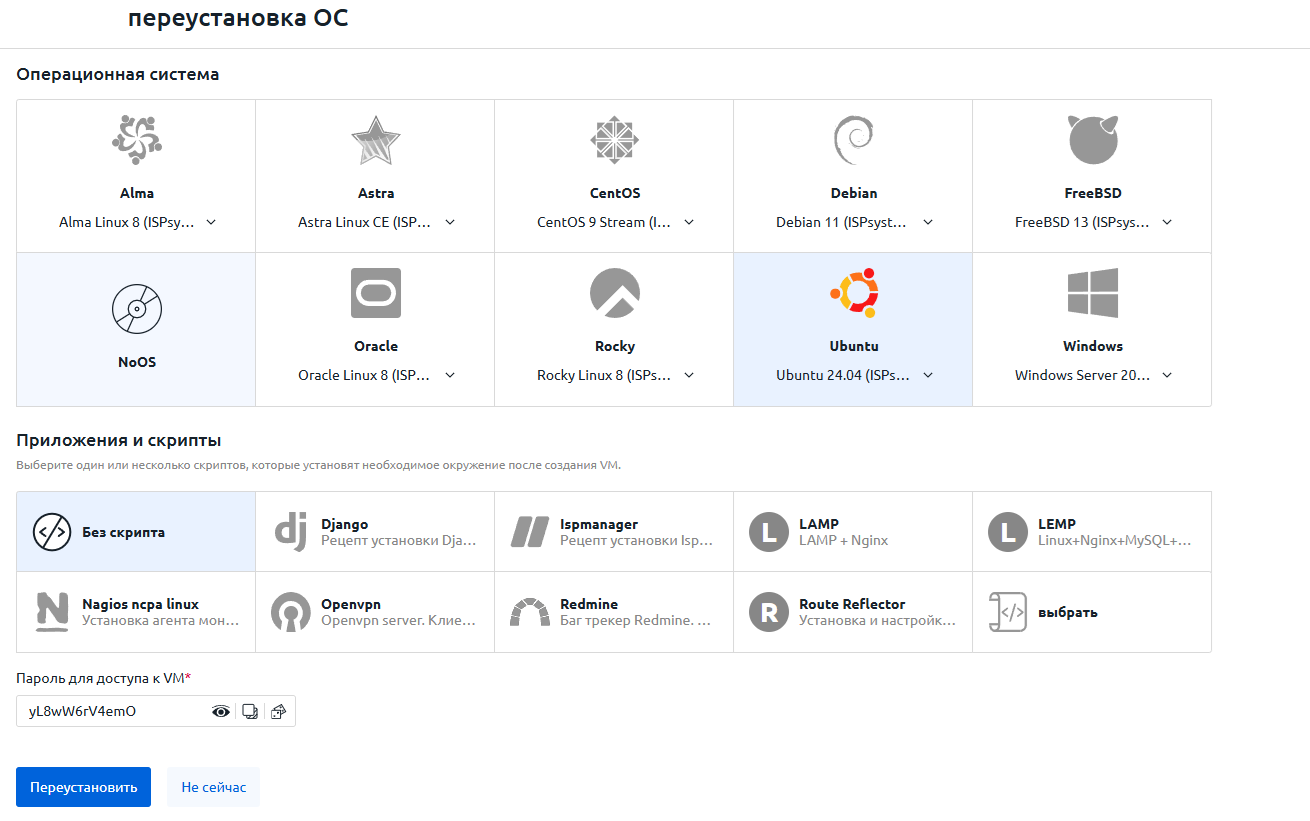Screen dimensions: 1310x821
Task: Click the 'LAMP + Nginx' description
Action: tap(843, 540)
